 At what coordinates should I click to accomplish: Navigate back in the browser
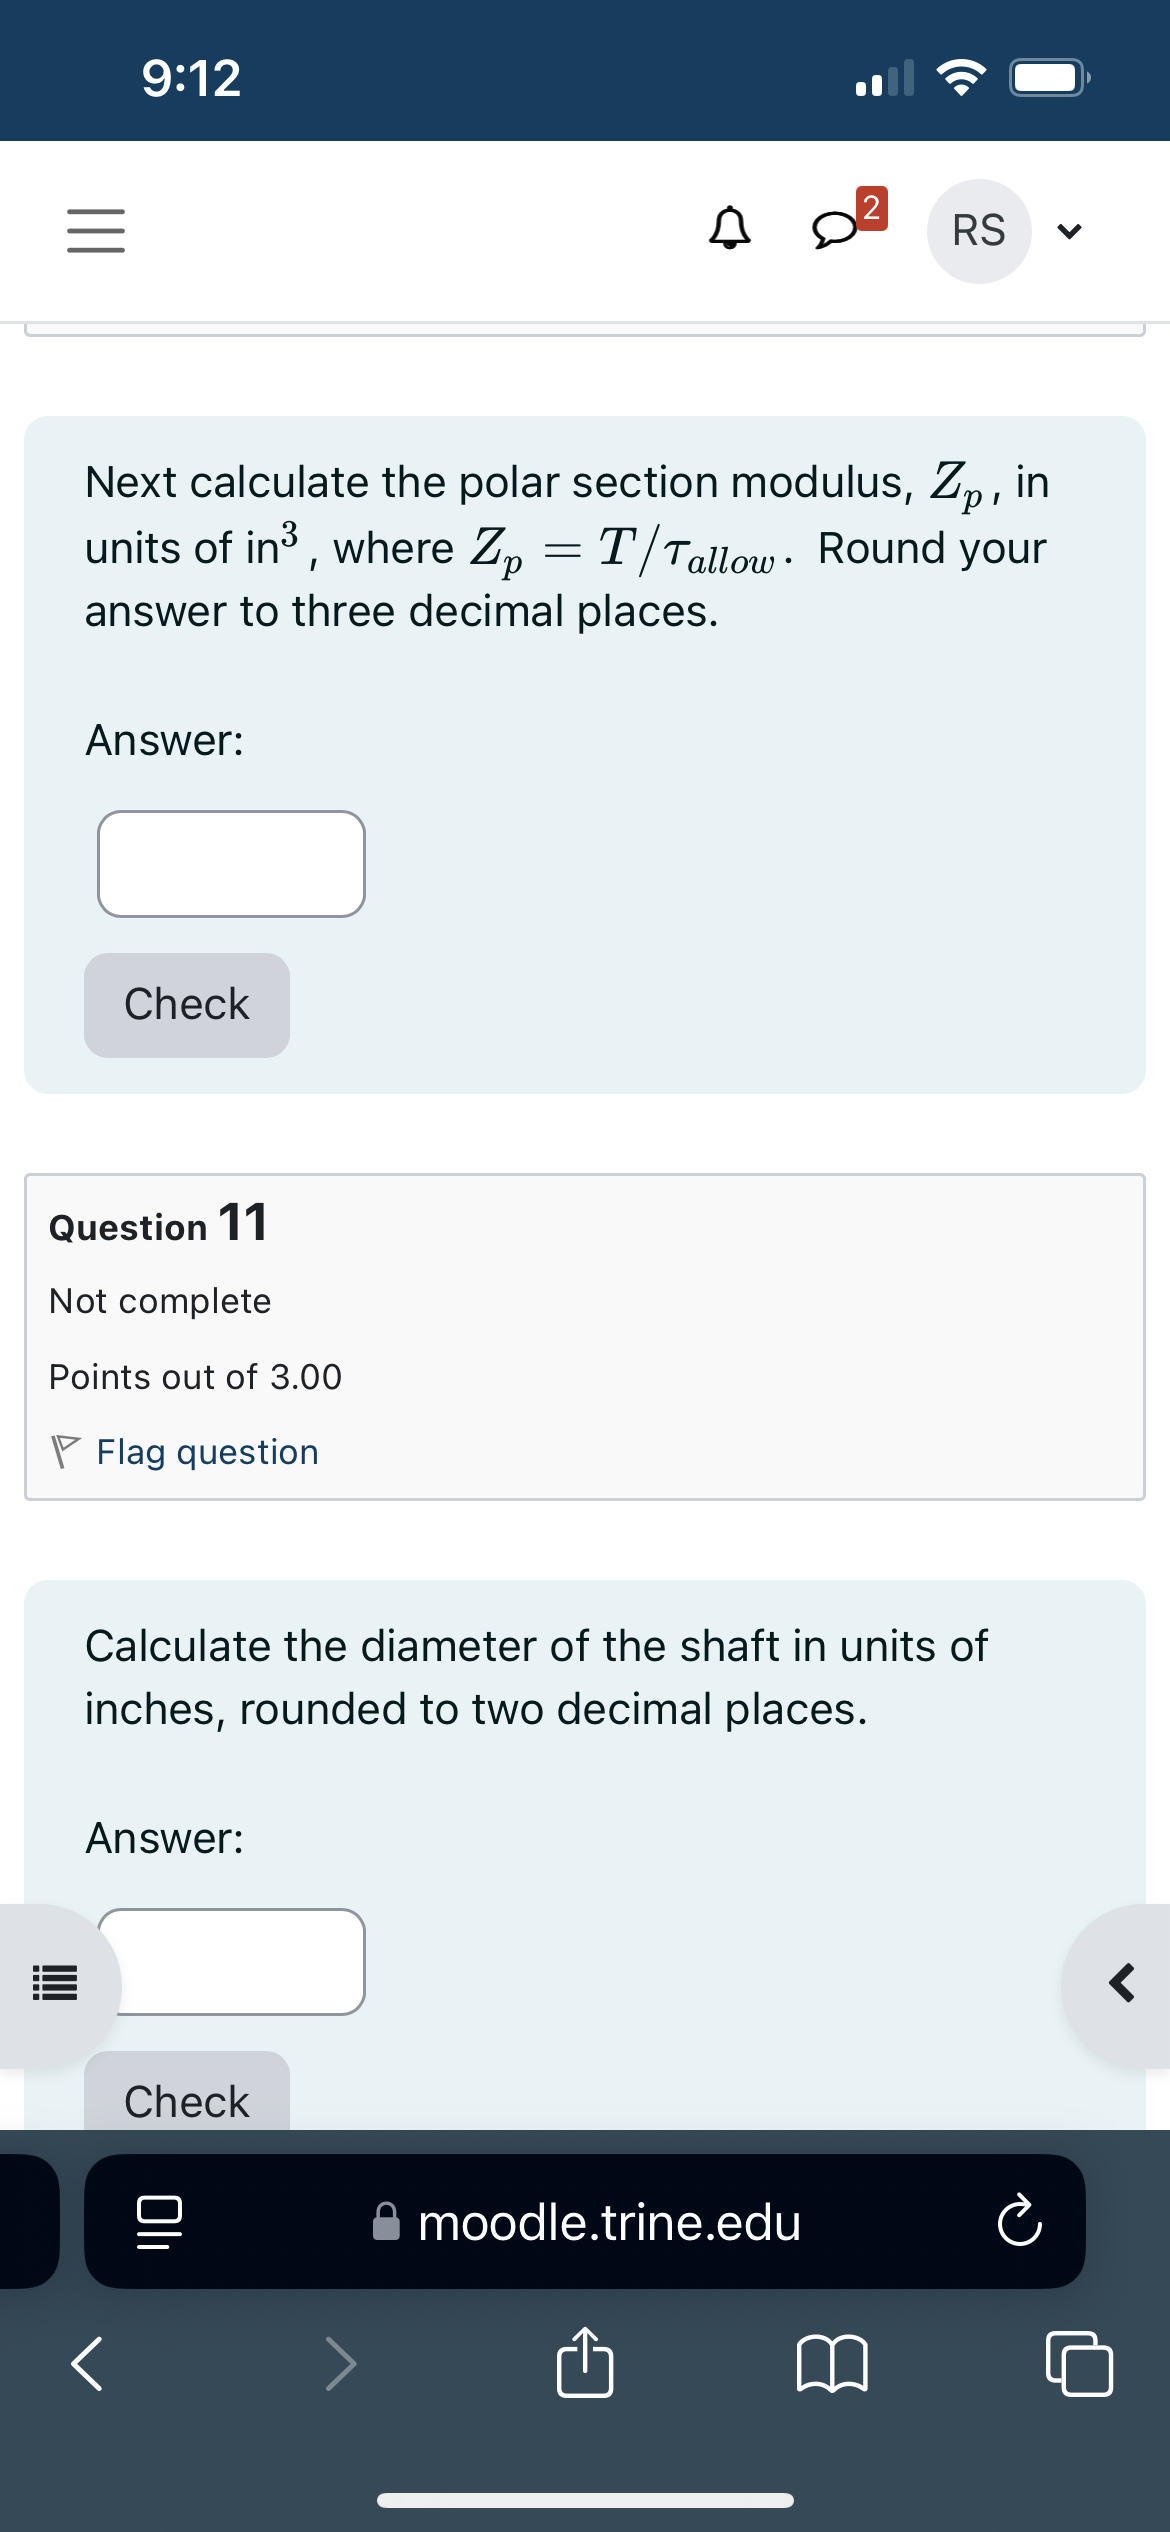coord(86,2365)
